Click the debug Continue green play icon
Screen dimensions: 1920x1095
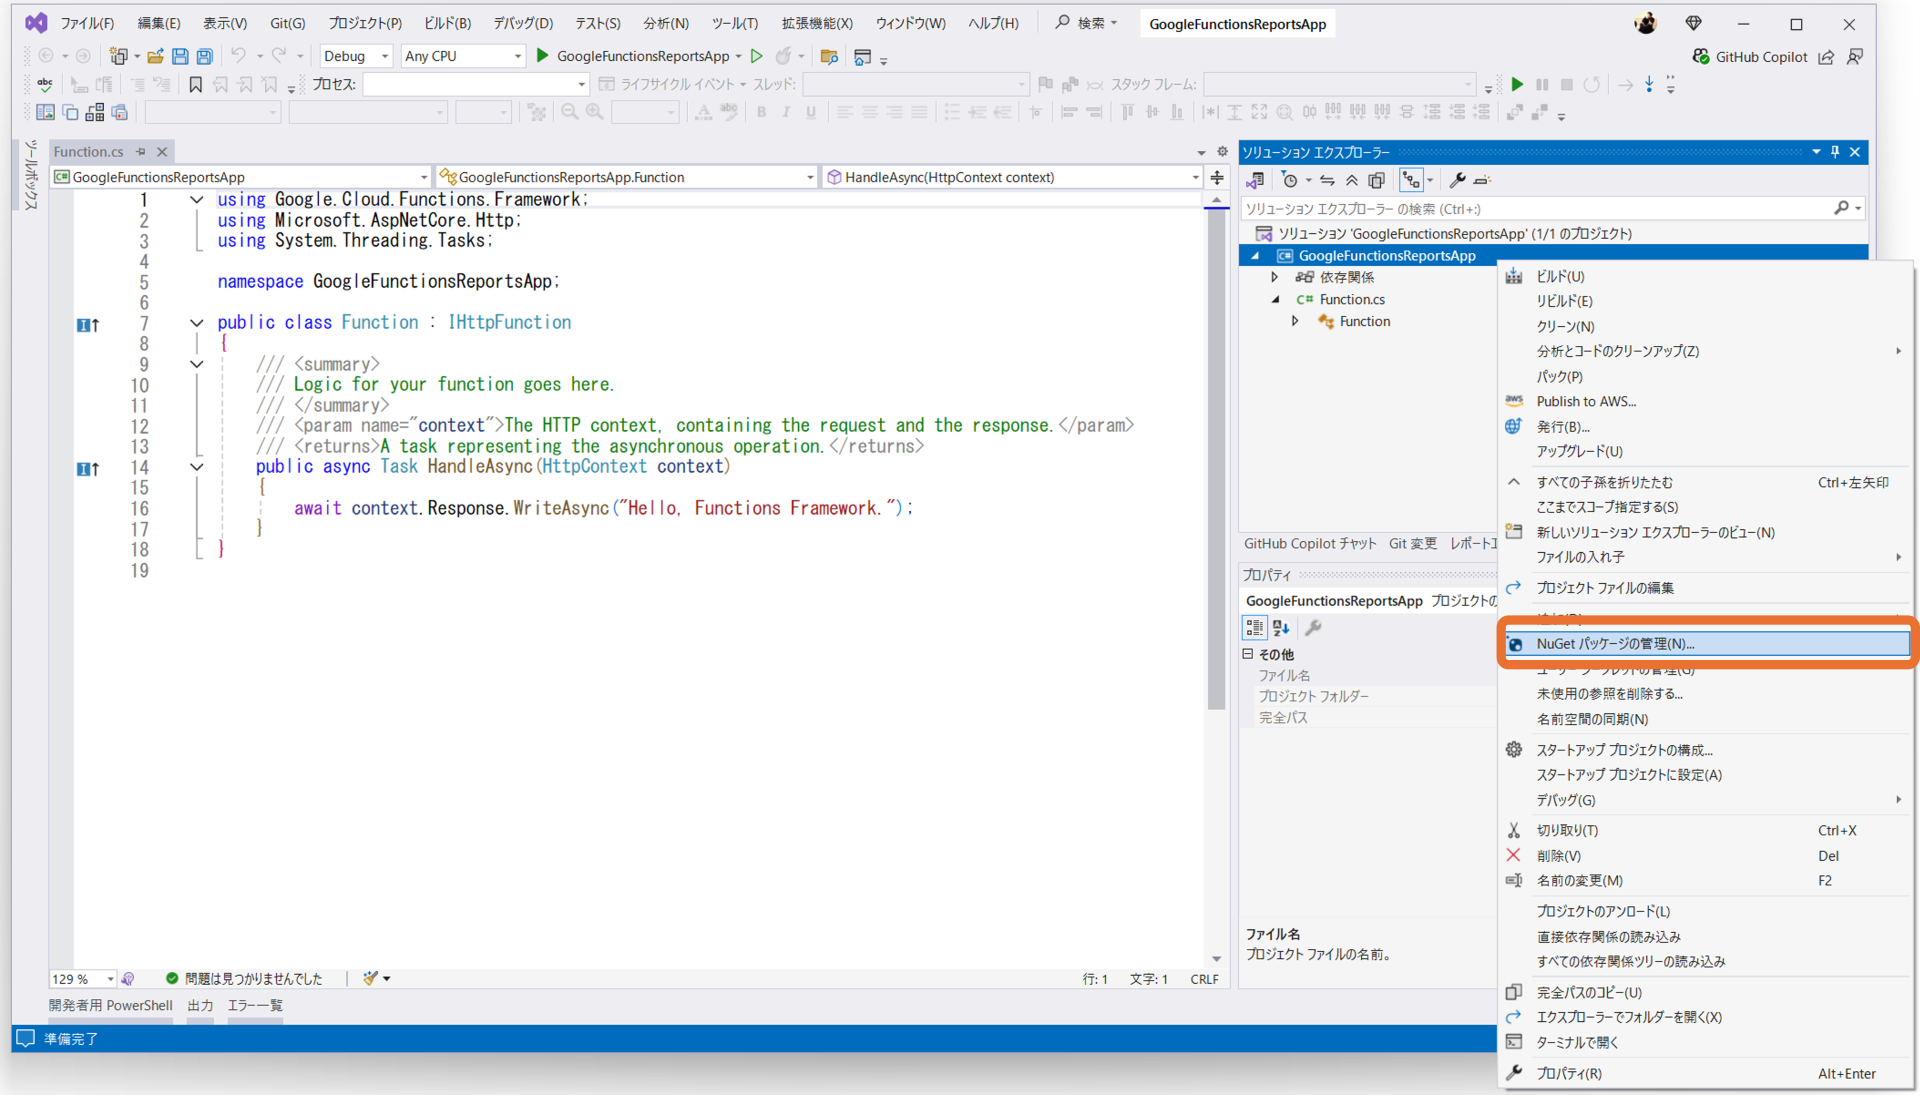click(1517, 85)
